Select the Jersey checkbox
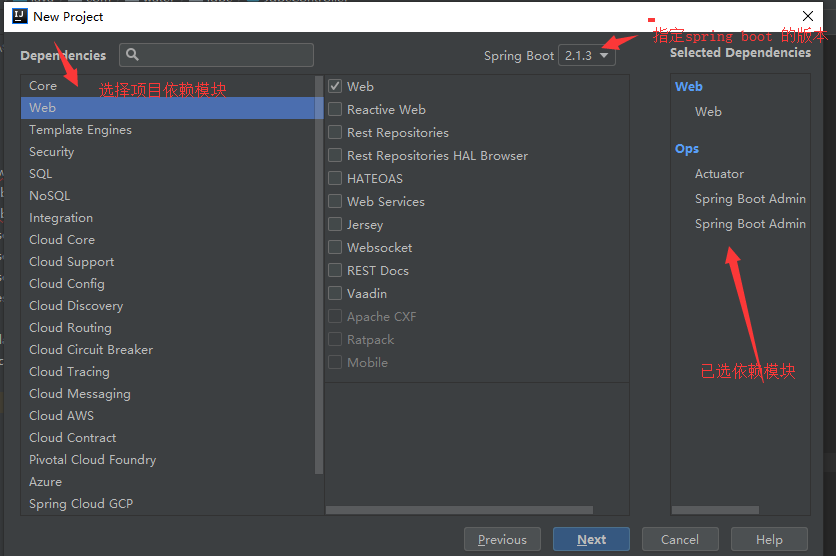836x556 pixels. (x=335, y=224)
